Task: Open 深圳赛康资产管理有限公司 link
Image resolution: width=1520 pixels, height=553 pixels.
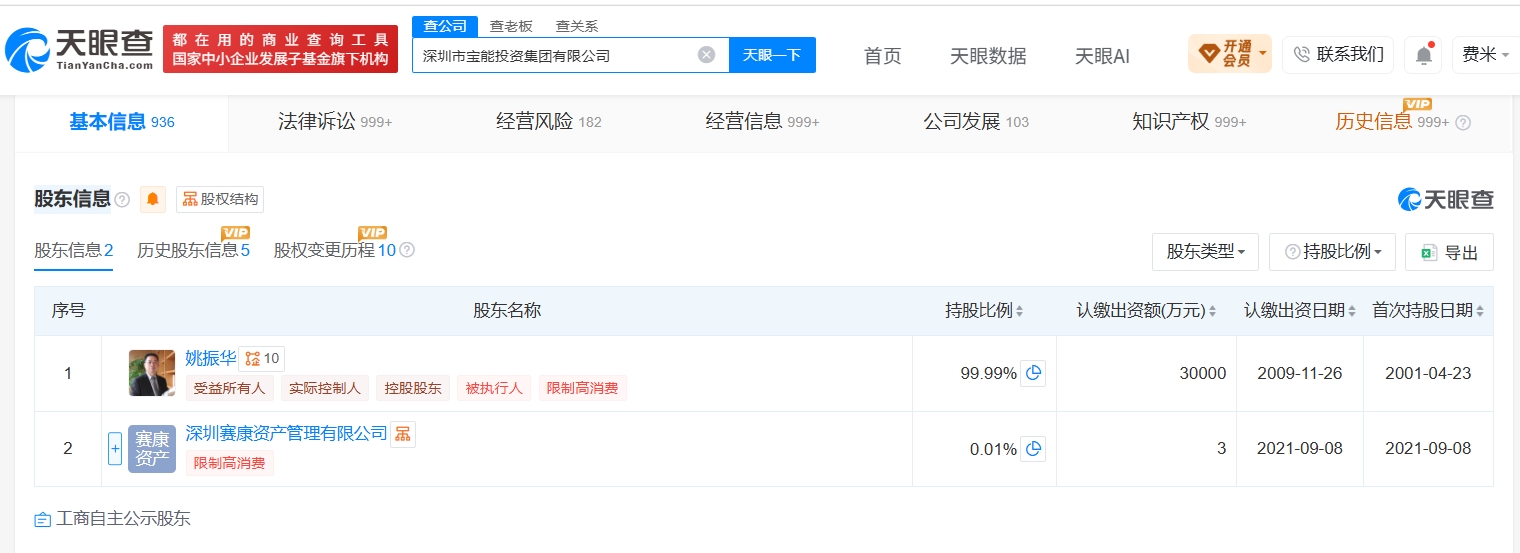Action: [286, 433]
